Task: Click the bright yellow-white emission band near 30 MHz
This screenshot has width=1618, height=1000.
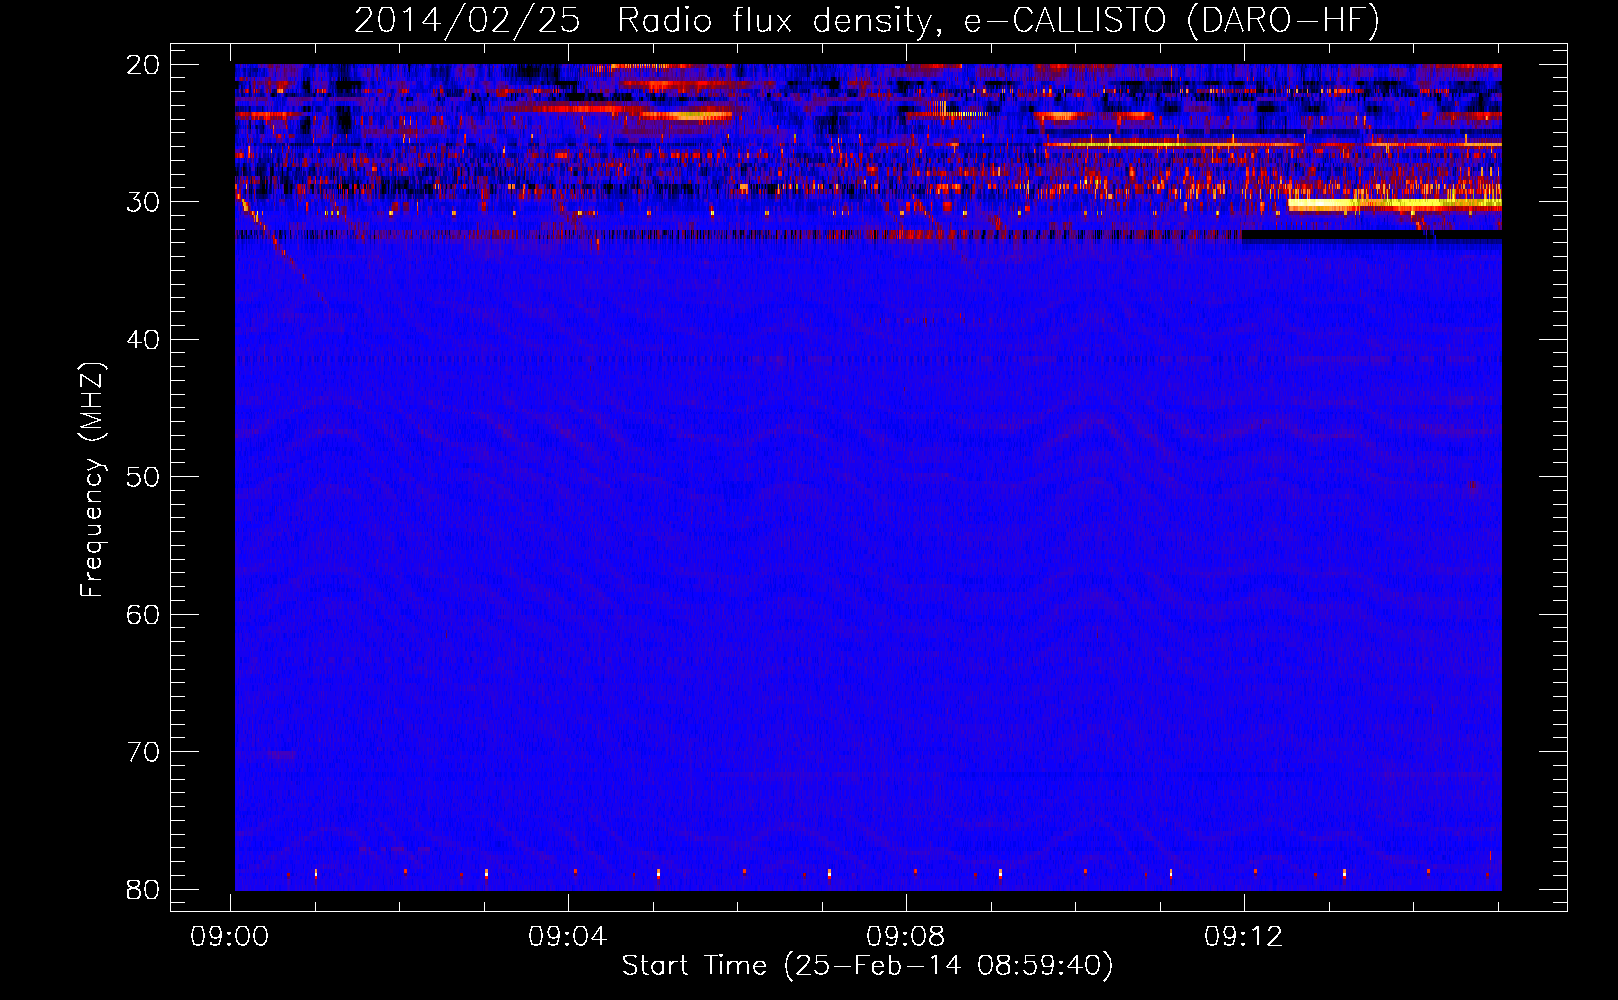Action: click(x=1394, y=204)
